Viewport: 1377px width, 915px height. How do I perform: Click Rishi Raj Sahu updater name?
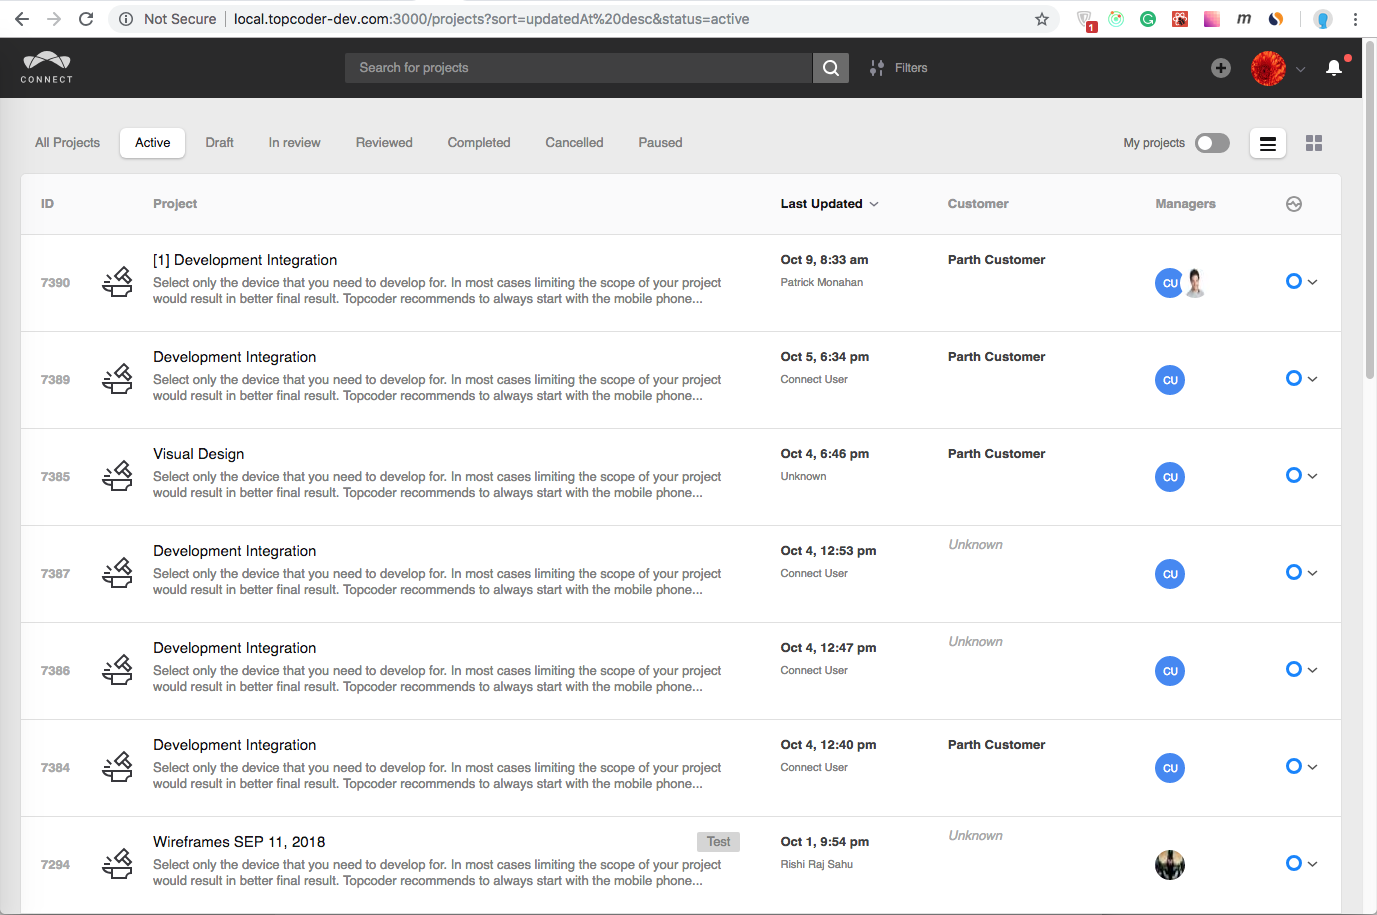point(816,865)
